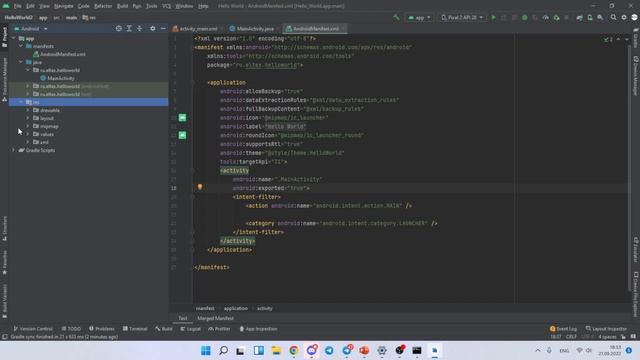Switch to activity_main.xml tab
640x360 pixels.
[x=195, y=29]
